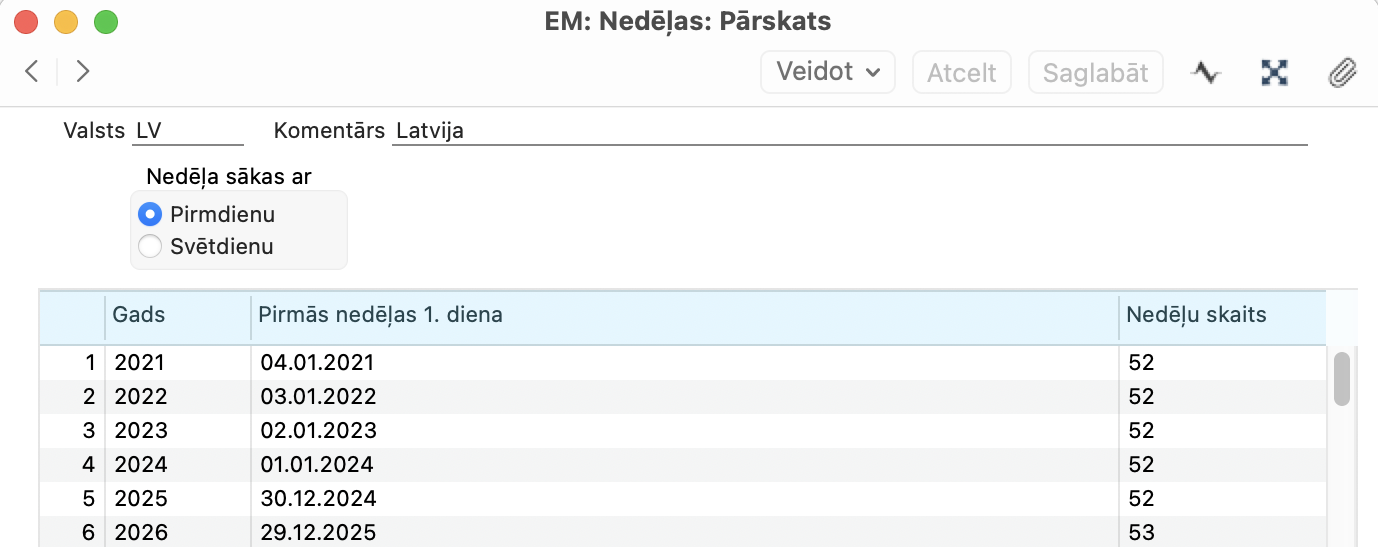The image size is (1378, 547).
Task: Click the Nedēļu skaits column header
Action: click(1223, 316)
